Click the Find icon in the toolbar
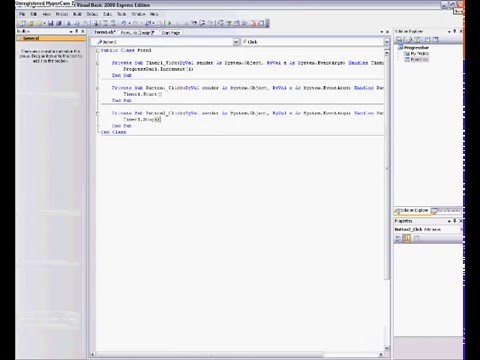The height and width of the screenshot is (360, 480). pyautogui.click(x=96, y=23)
